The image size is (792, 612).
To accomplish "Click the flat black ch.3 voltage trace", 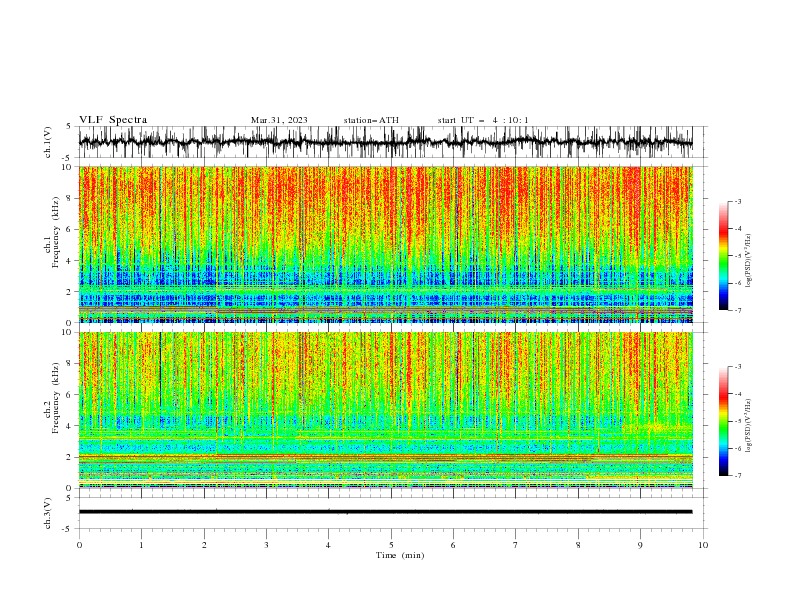I will point(385,512).
